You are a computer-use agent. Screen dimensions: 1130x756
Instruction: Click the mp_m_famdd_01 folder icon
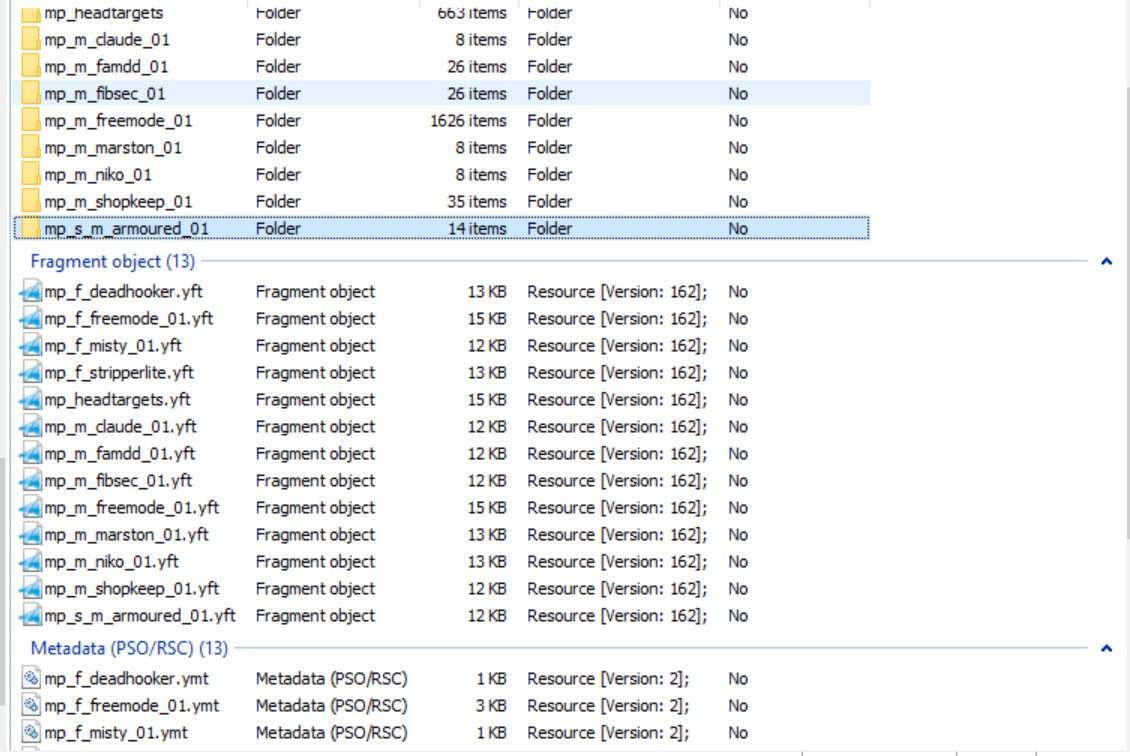pyautogui.click(x=30, y=66)
